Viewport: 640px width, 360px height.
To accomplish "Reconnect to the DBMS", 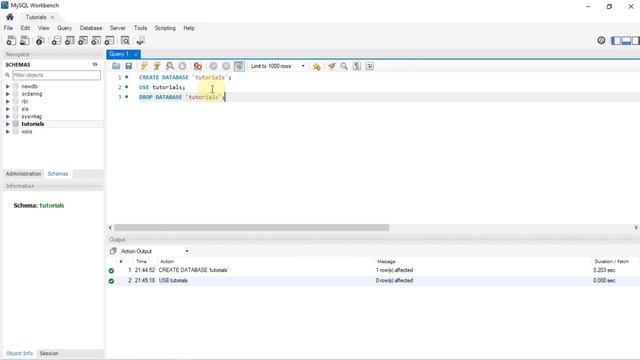I will coord(141,40).
